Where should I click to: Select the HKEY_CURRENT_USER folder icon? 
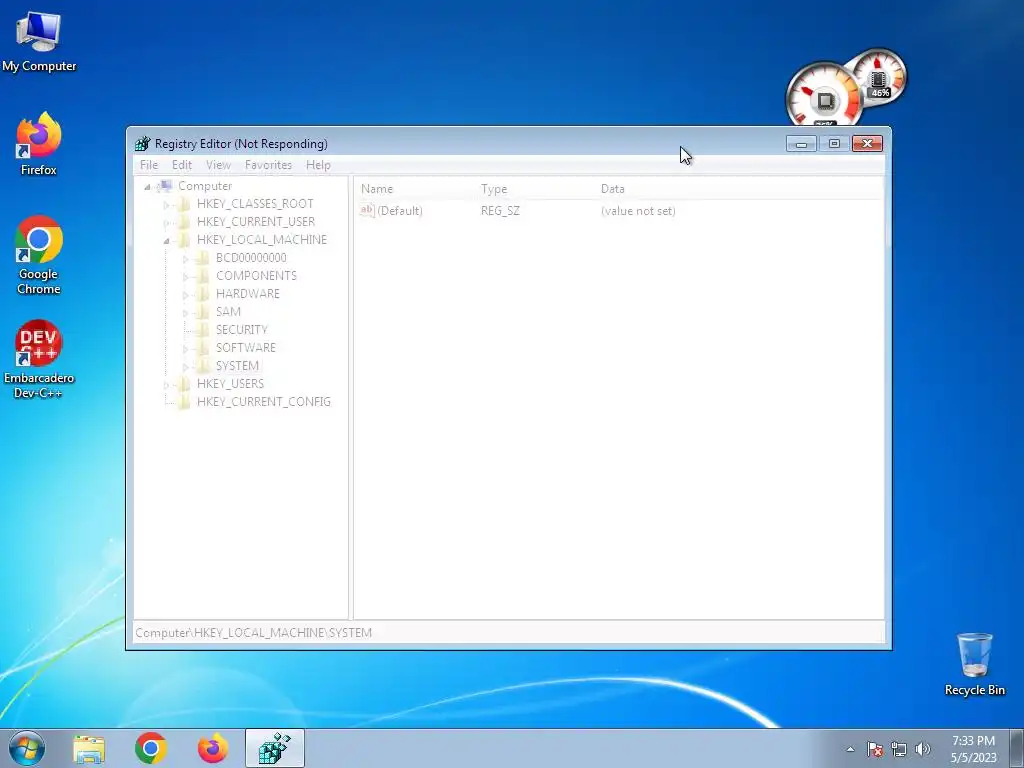pos(184,222)
